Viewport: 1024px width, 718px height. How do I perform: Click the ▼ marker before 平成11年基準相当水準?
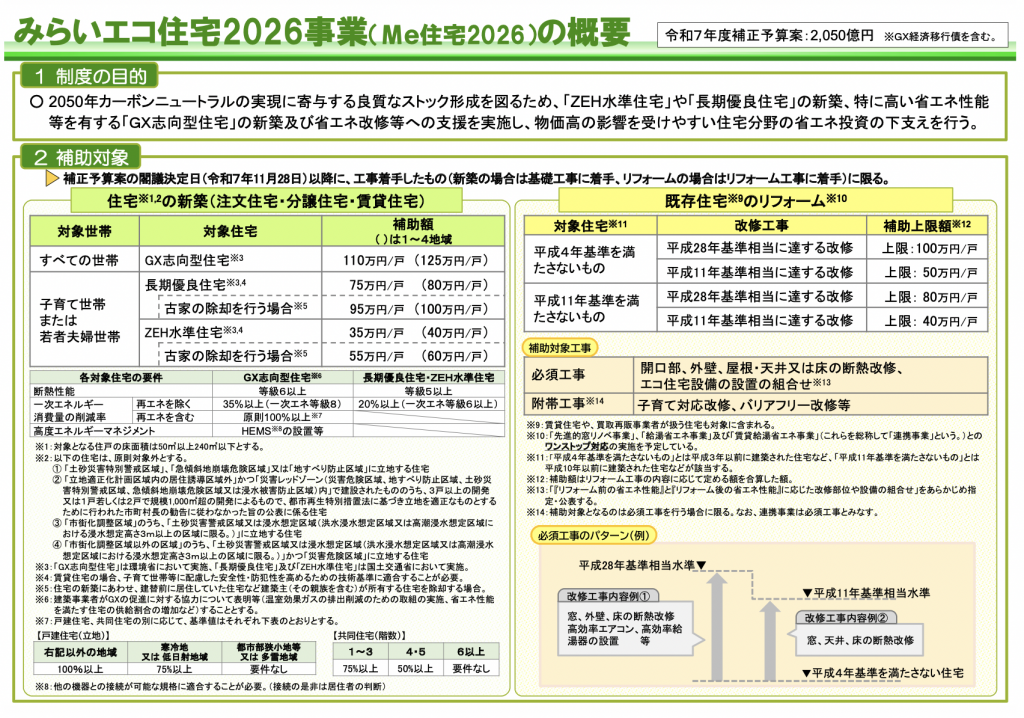806,592
